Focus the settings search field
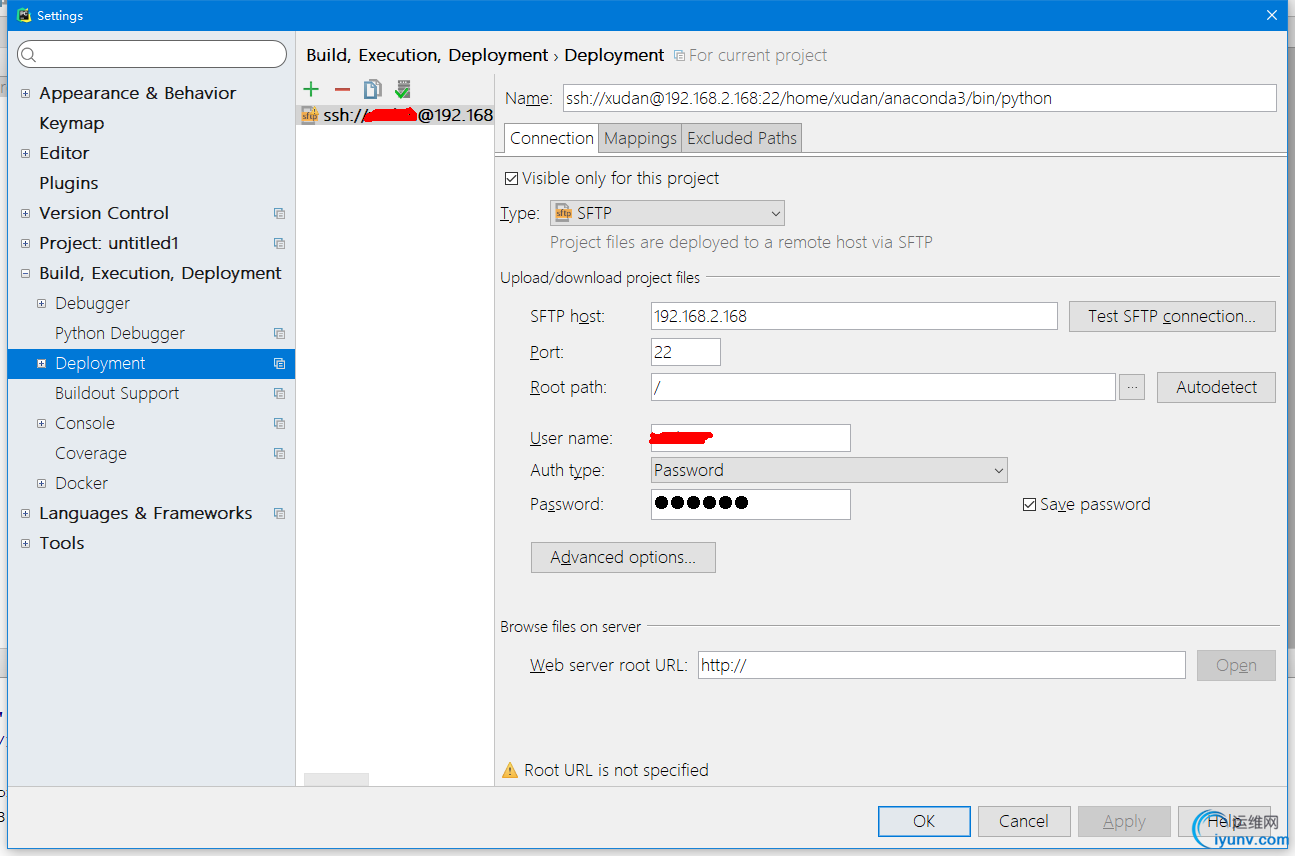The image size is (1295, 856). pos(152,54)
